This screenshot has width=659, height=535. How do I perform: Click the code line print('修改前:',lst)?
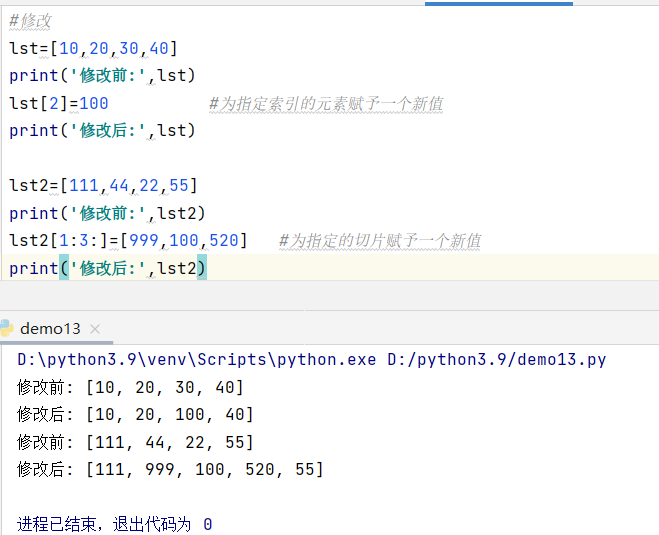[103, 76]
